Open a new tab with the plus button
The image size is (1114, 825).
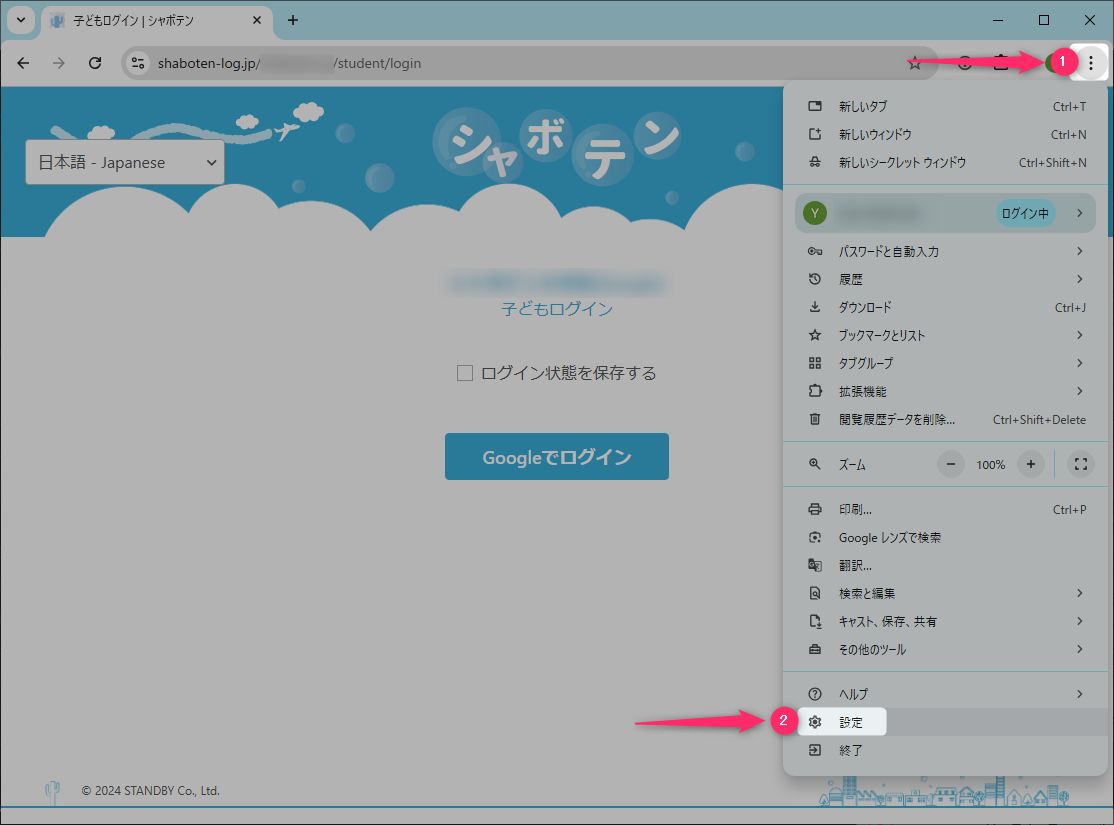point(293,20)
